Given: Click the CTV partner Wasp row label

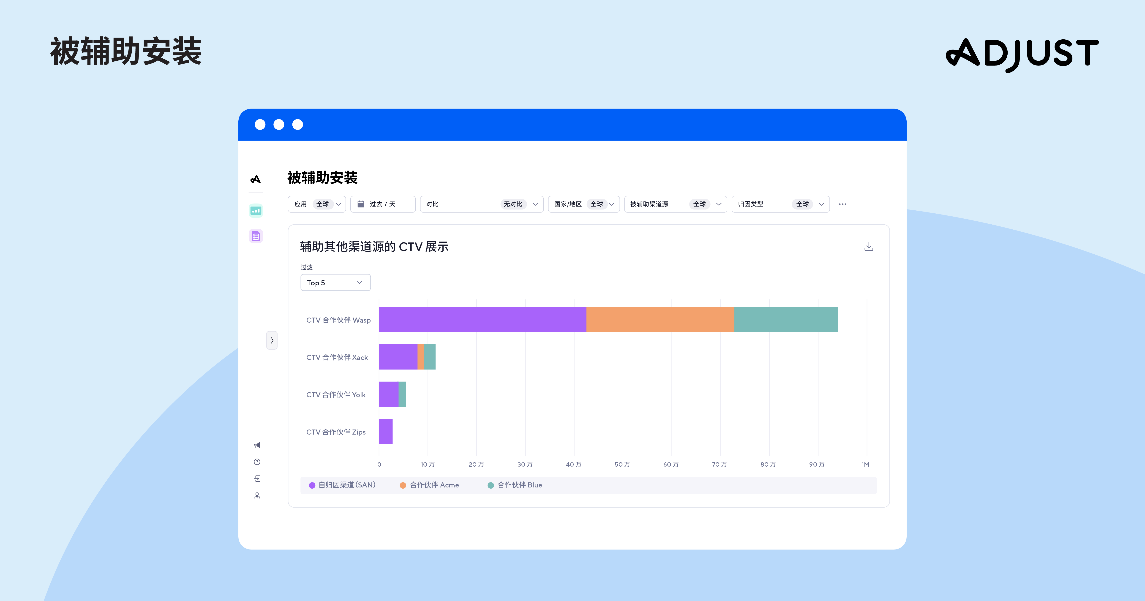Looking at the screenshot, I should pyautogui.click(x=338, y=320).
